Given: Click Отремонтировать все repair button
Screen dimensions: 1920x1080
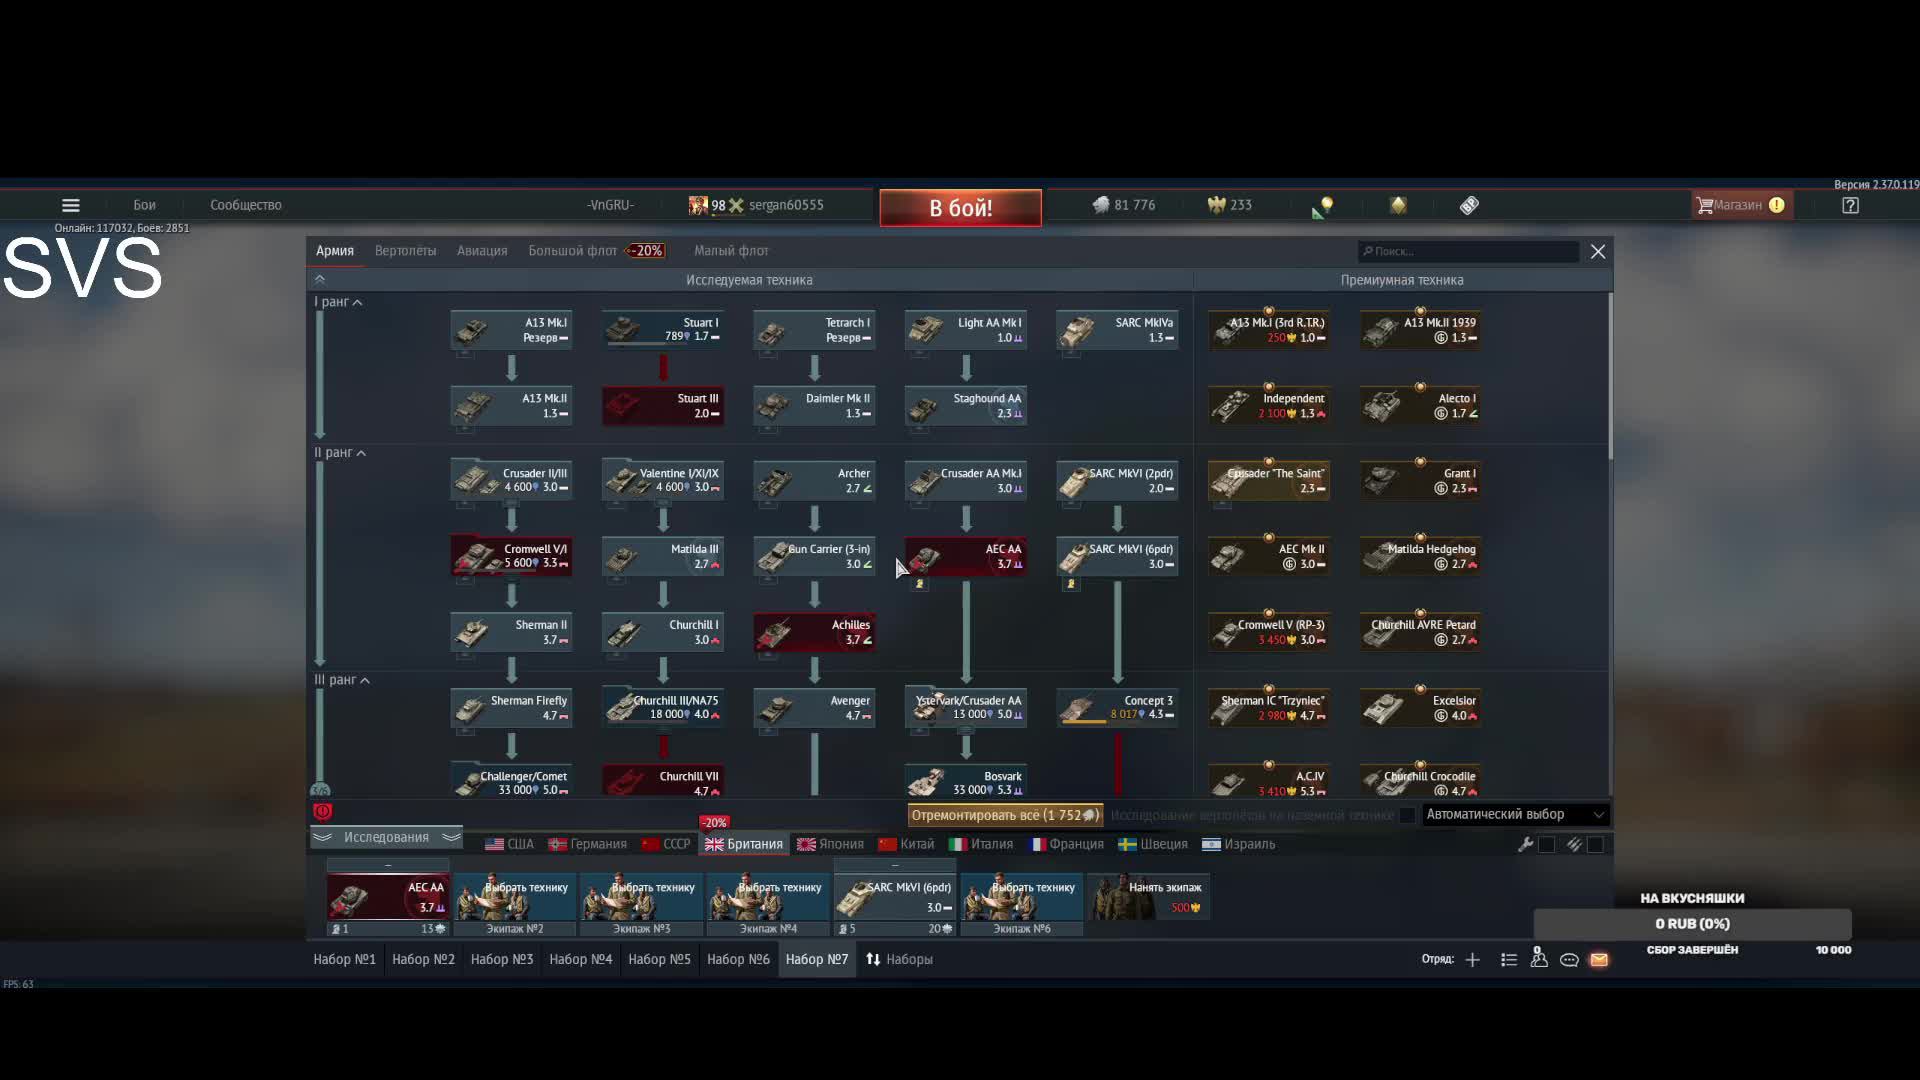Looking at the screenshot, I should (1005, 815).
